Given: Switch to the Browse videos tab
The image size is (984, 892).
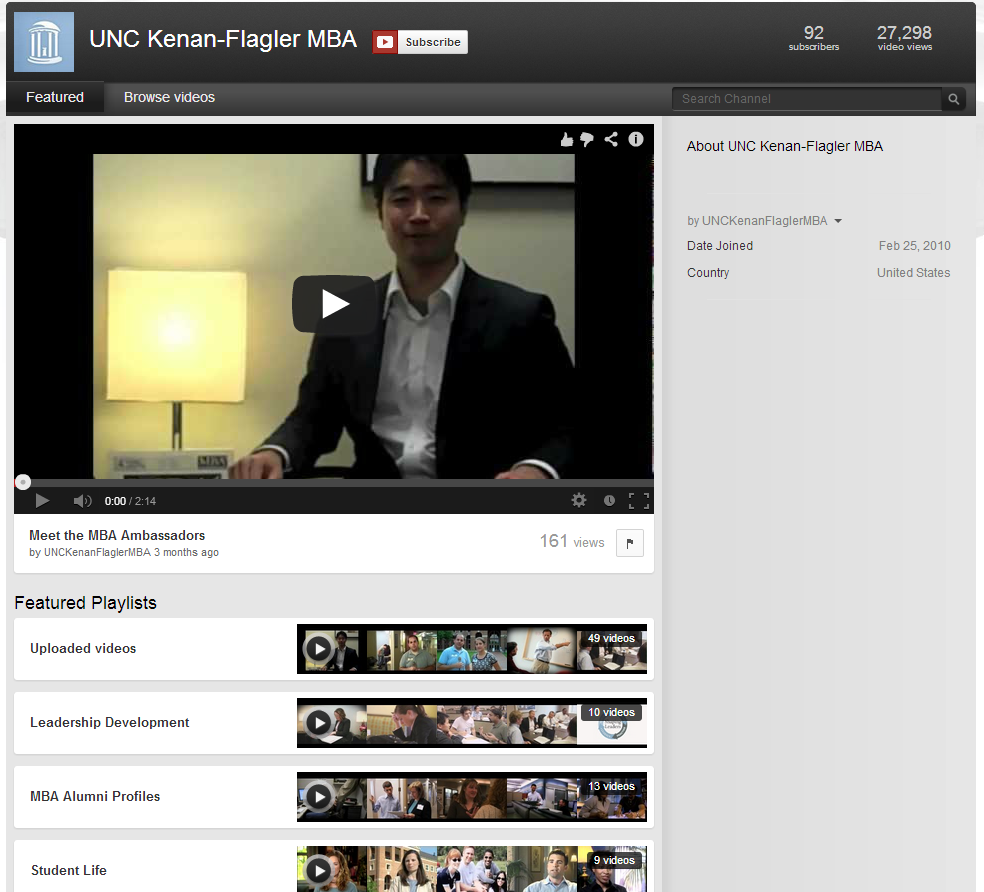Looking at the screenshot, I should [x=169, y=98].
